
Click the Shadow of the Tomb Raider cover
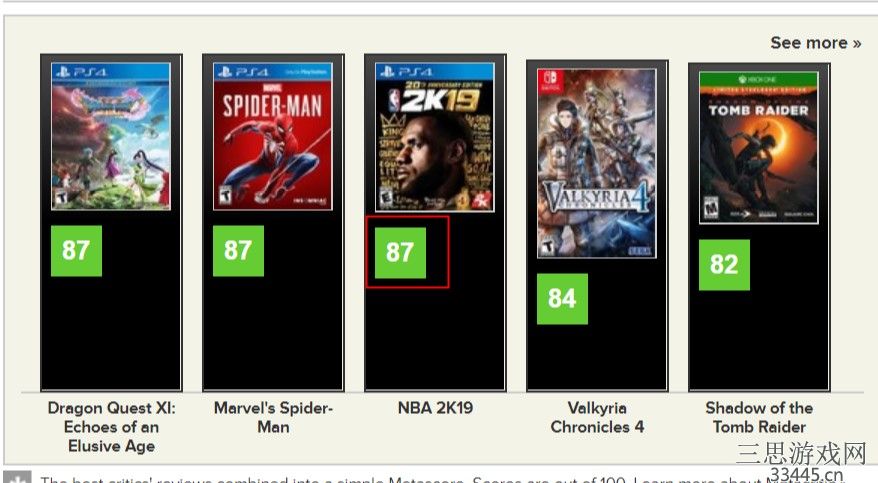coord(759,148)
